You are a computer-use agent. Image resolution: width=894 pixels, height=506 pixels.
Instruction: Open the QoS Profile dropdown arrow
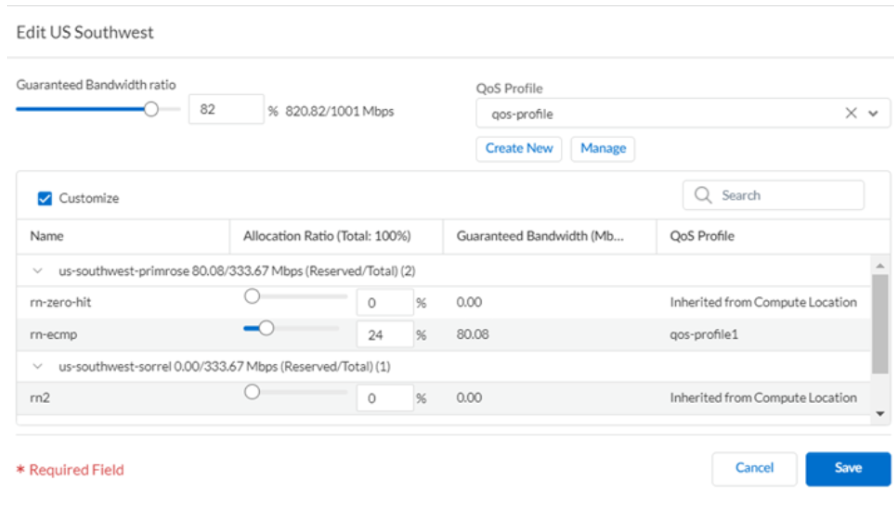873,114
